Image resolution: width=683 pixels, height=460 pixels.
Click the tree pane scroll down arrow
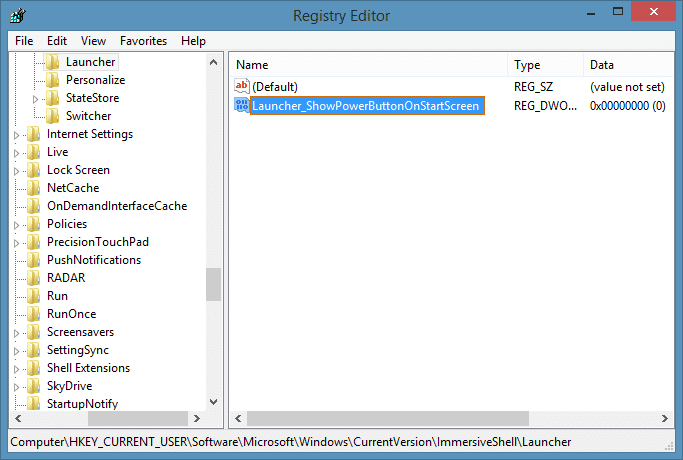tap(213, 402)
